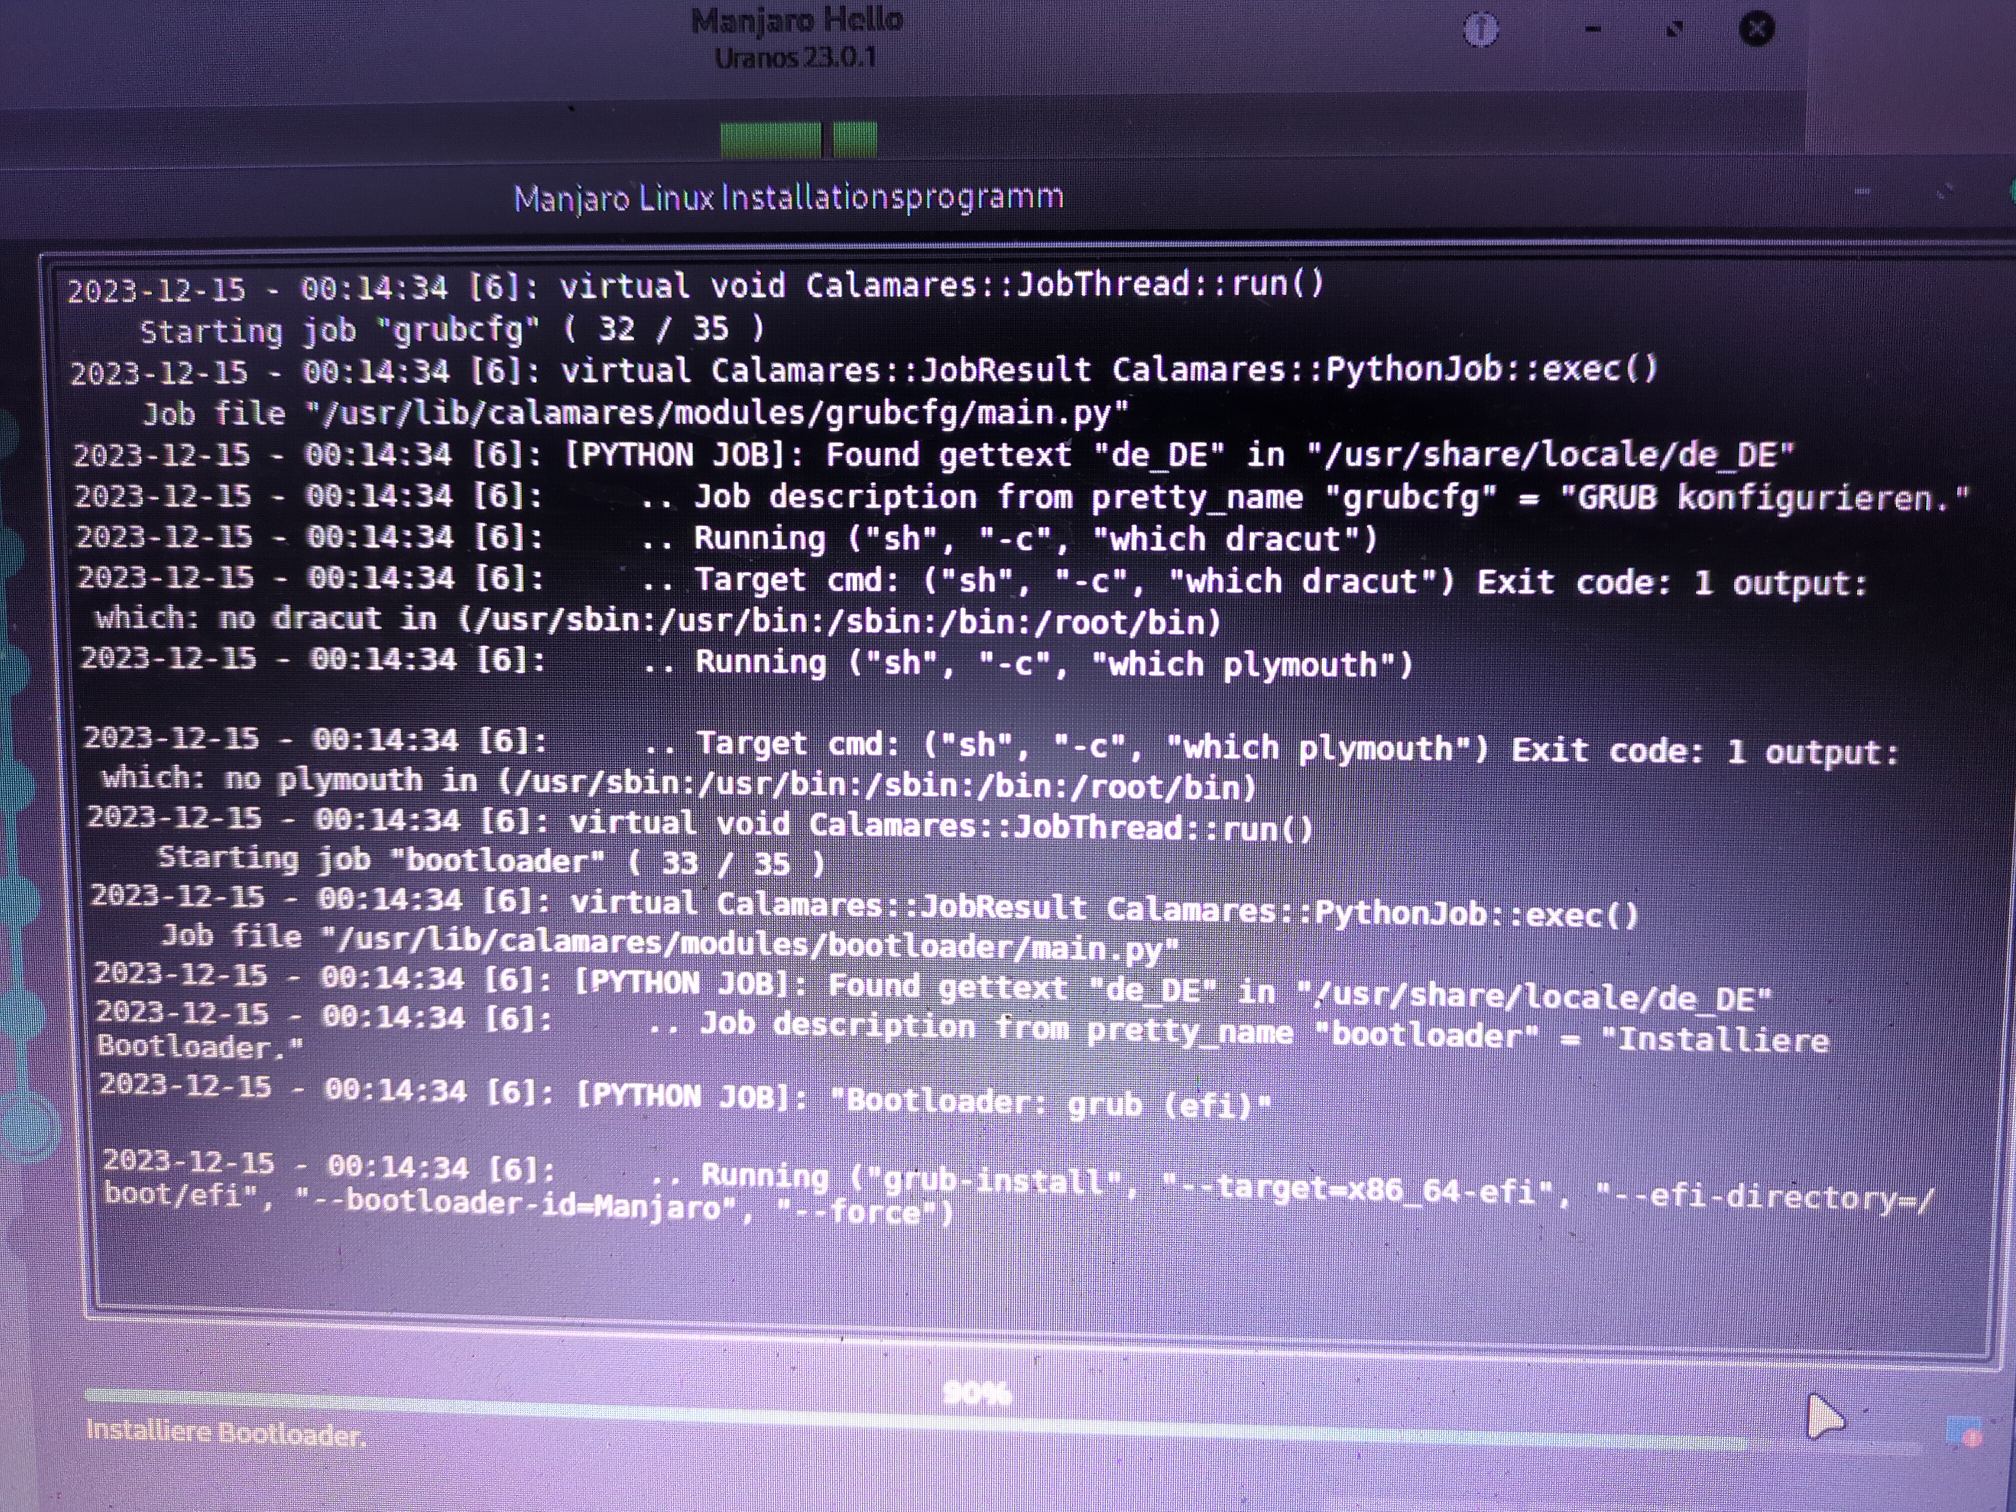This screenshot has width=2016, height=1512.
Task: Click the 'which: no dracut' log line
Action: tap(658, 620)
